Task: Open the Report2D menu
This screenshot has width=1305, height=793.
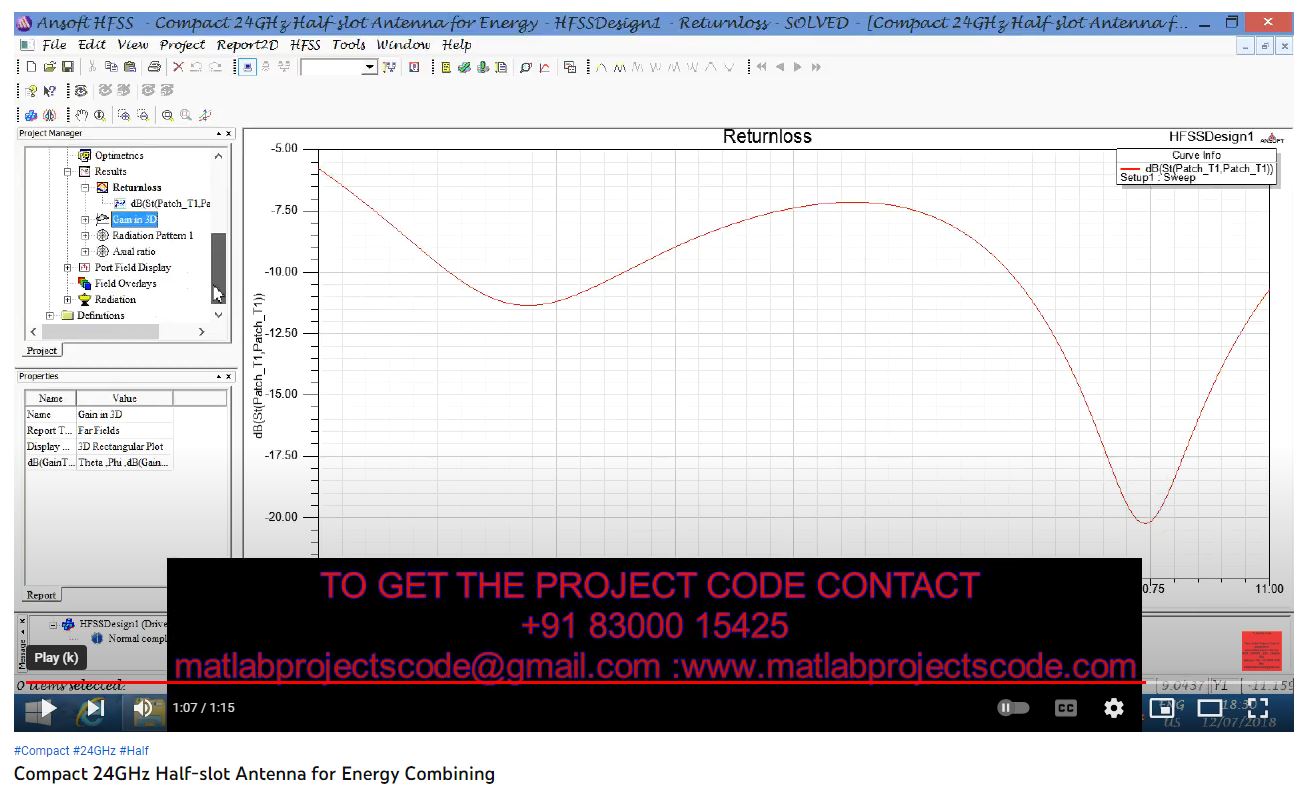Action: point(247,45)
